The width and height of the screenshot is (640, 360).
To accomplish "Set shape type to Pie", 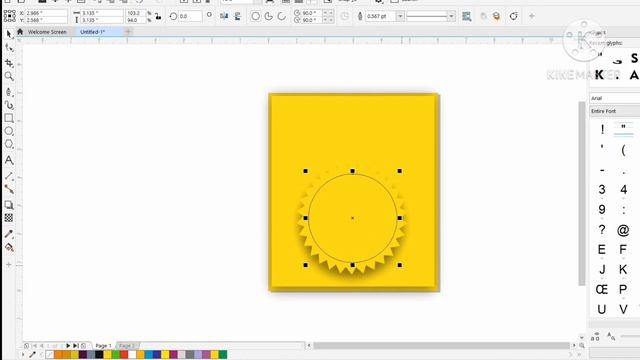I will coord(269,16).
